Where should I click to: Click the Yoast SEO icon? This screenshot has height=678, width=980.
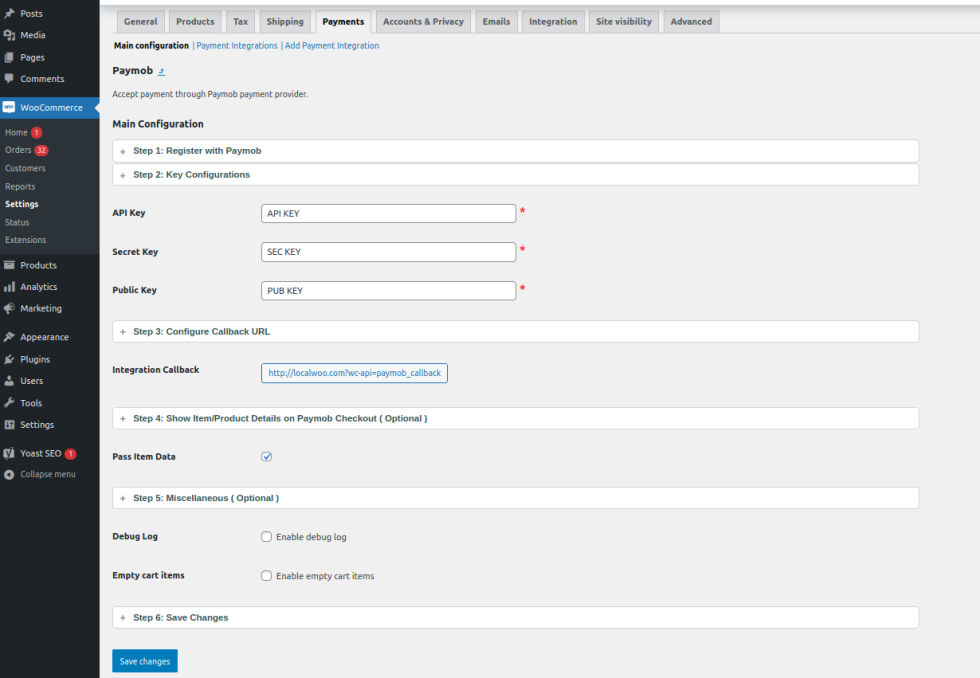pos(9,453)
